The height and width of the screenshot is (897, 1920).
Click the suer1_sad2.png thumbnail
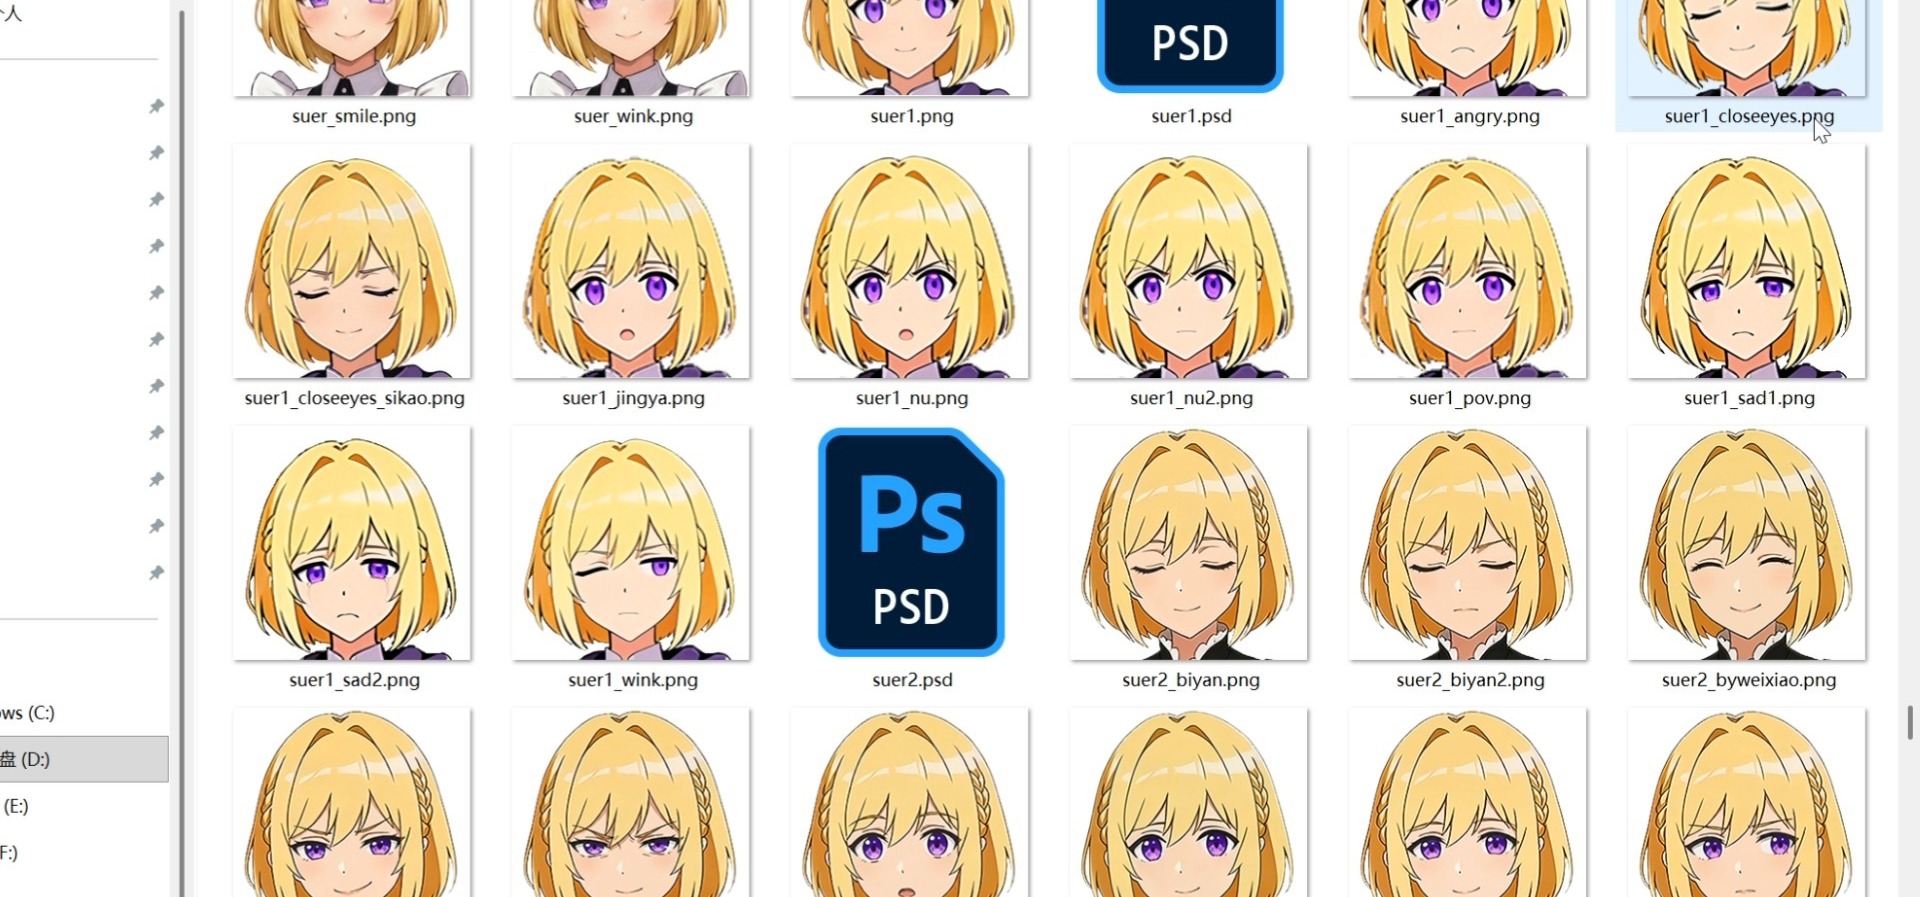pos(352,544)
